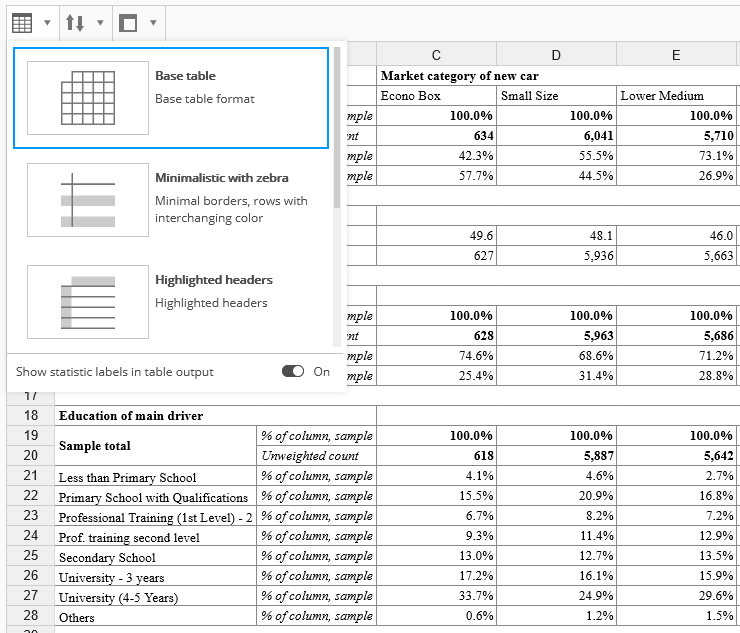Click cell with value 634
The width and height of the screenshot is (740, 633).
click(437, 136)
